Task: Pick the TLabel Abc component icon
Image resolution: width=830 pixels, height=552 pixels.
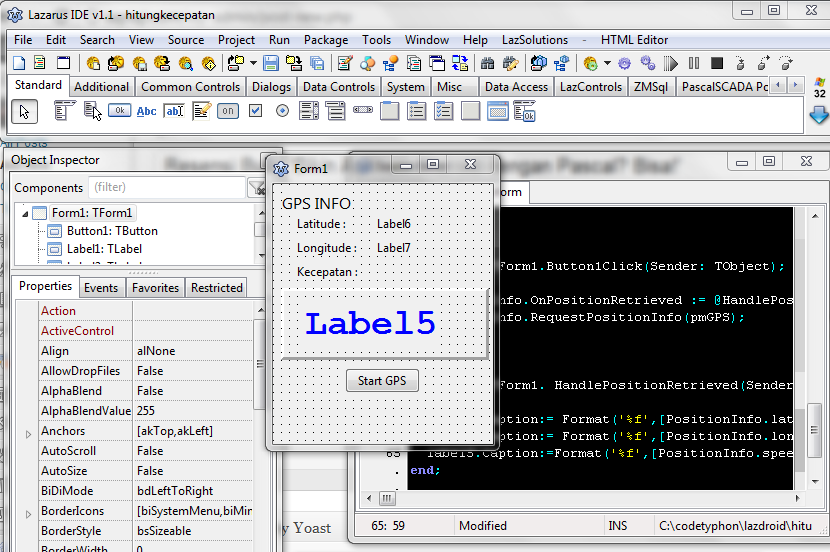Action: (x=147, y=111)
